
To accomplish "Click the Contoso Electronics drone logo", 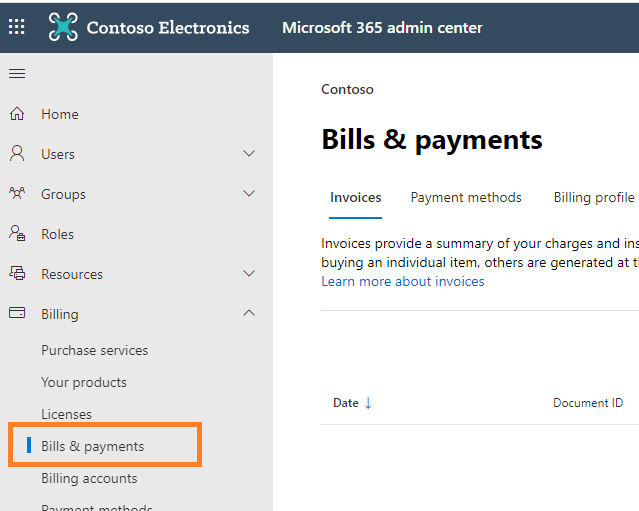I will [x=63, y=27].
